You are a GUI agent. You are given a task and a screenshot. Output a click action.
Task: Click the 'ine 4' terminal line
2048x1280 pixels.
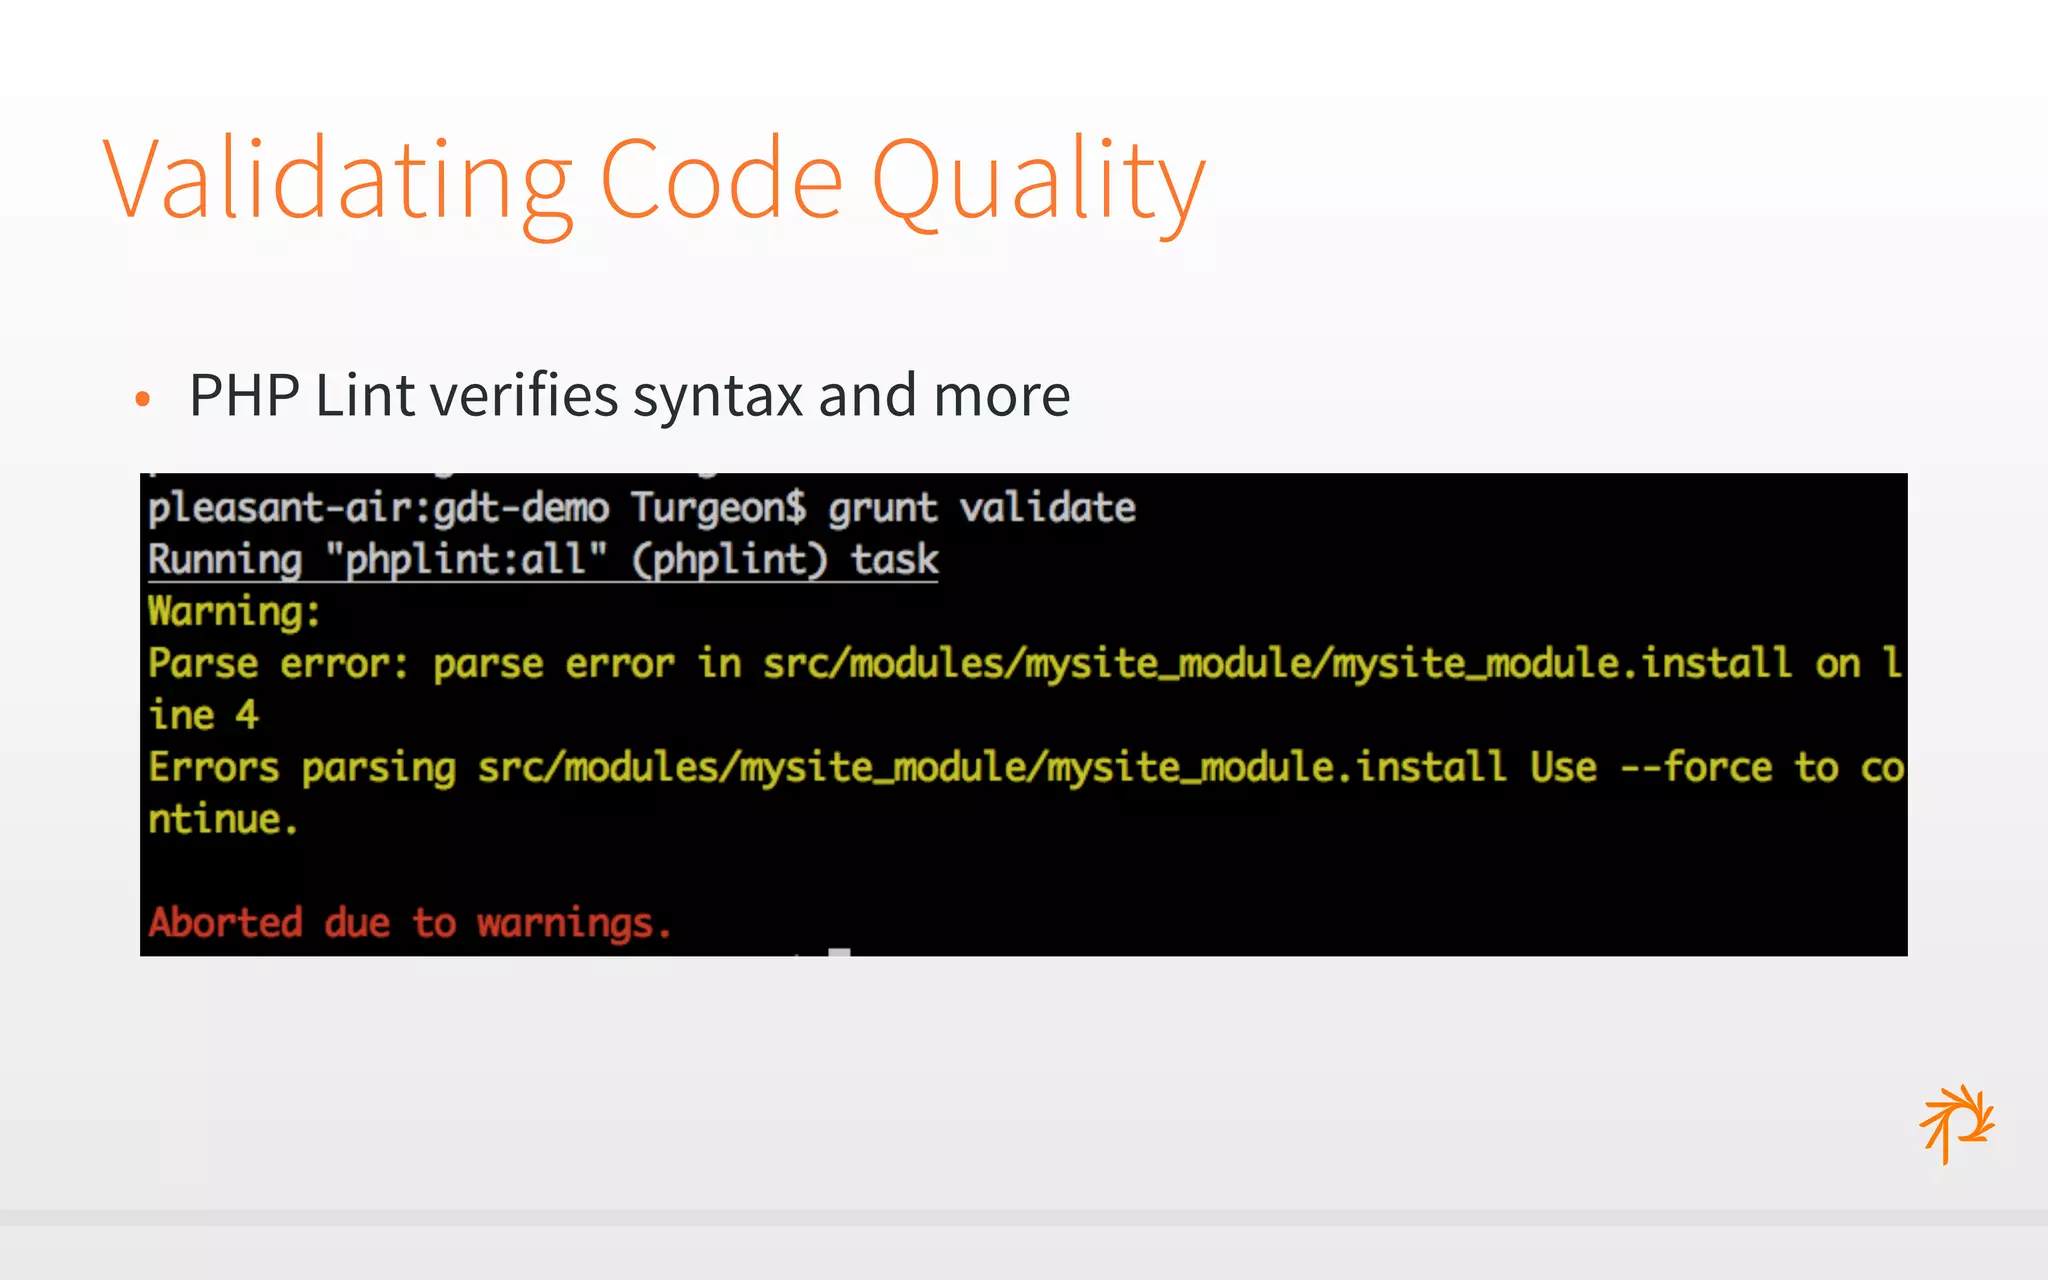point(203,716)
